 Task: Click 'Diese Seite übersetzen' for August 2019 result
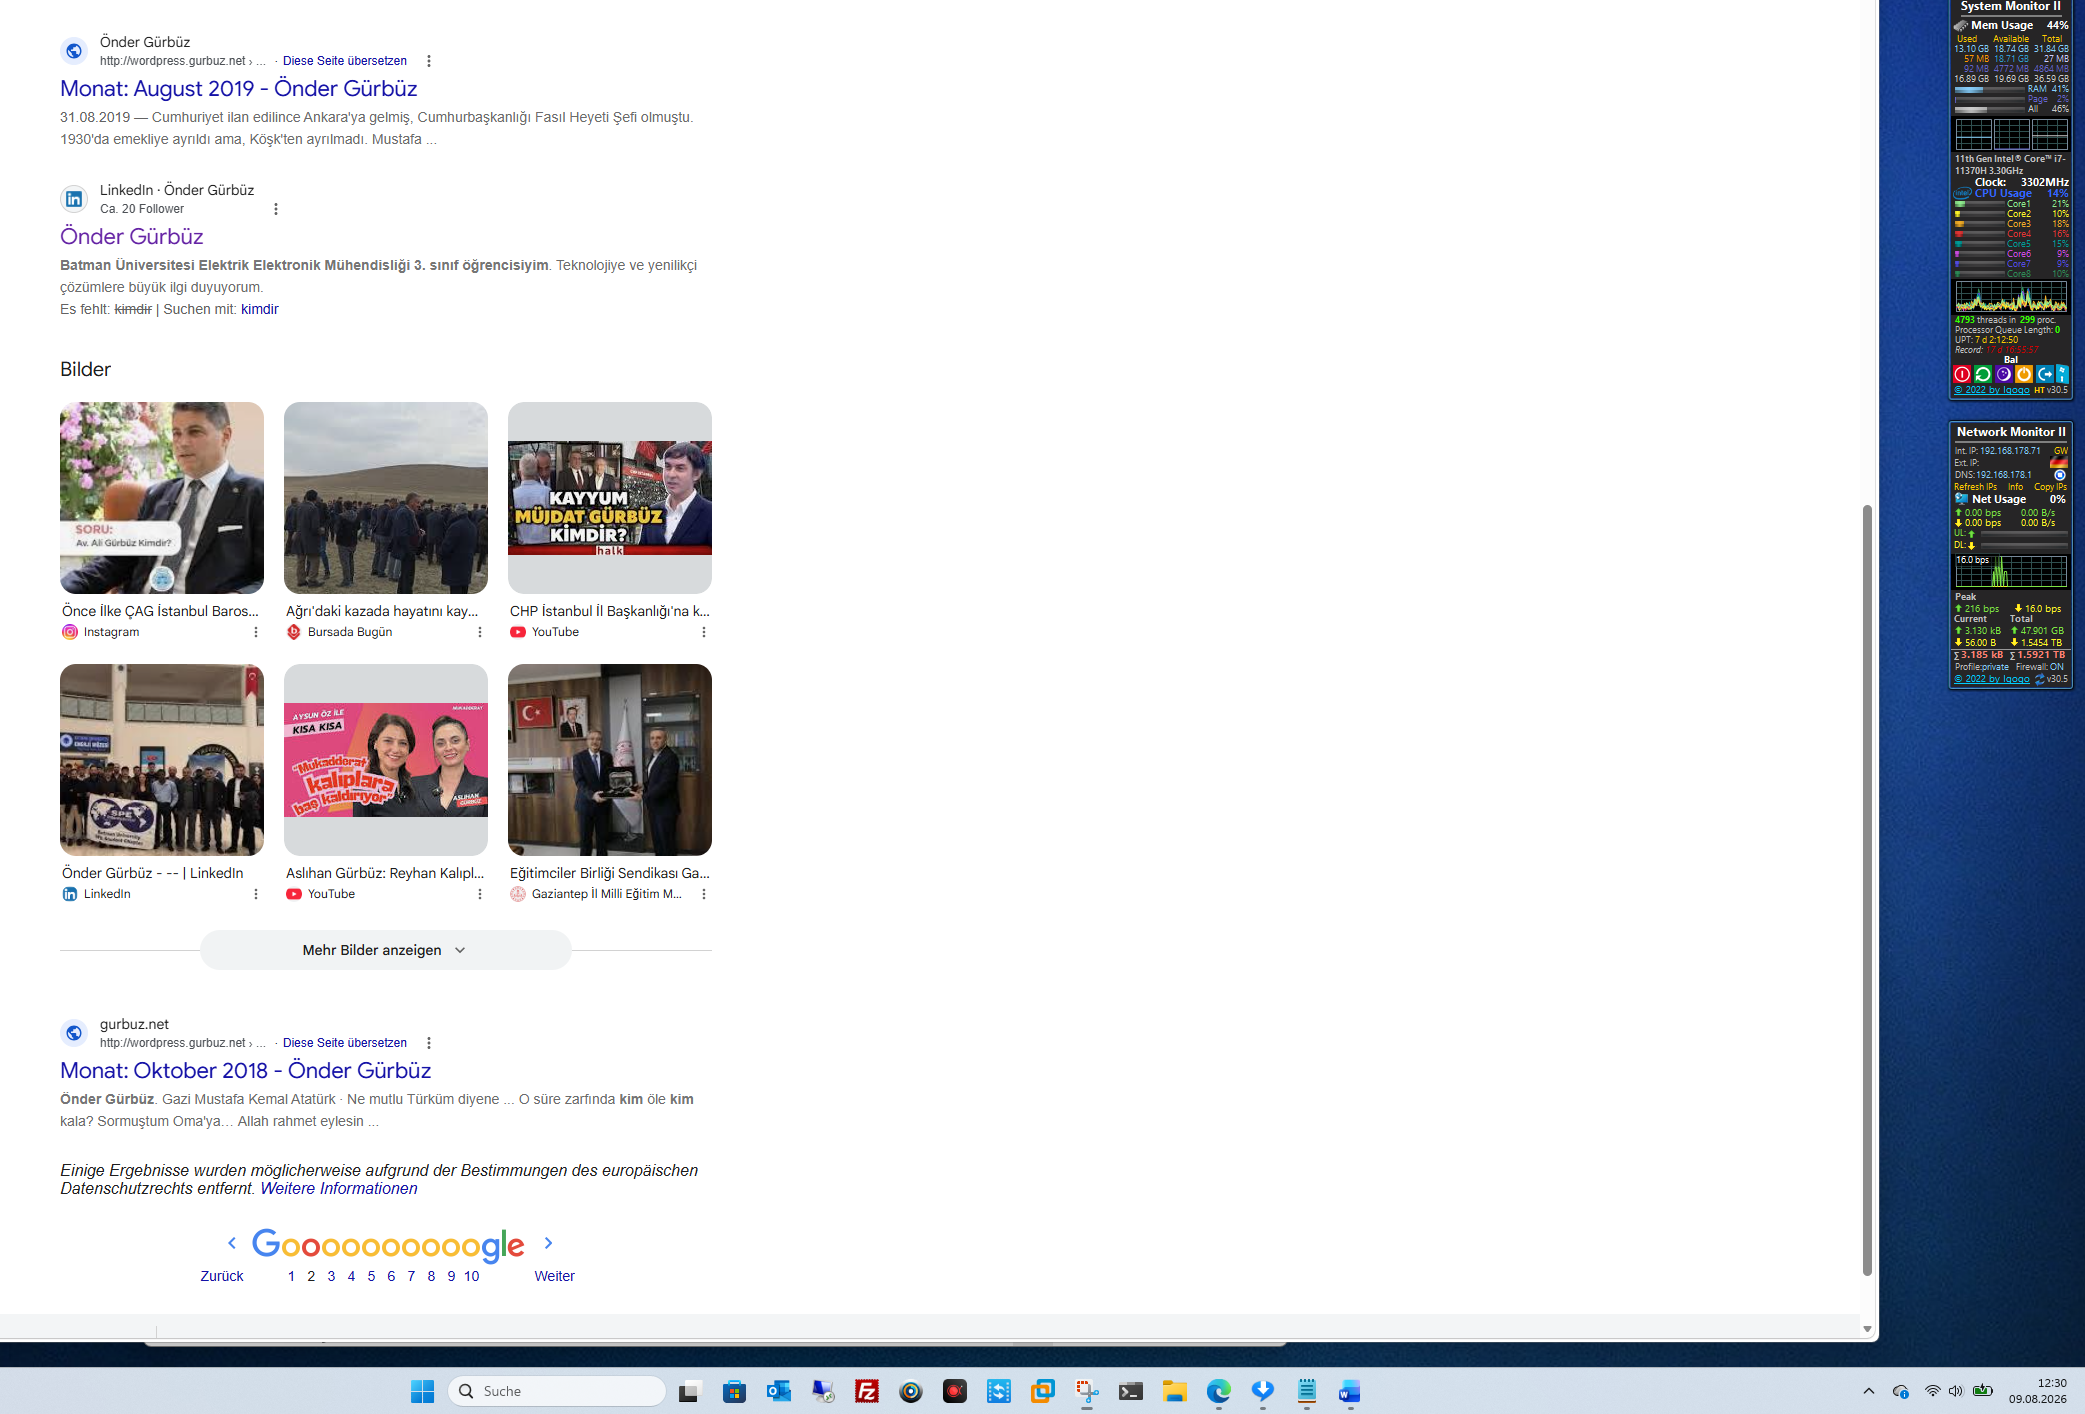[x=345, y=61]
